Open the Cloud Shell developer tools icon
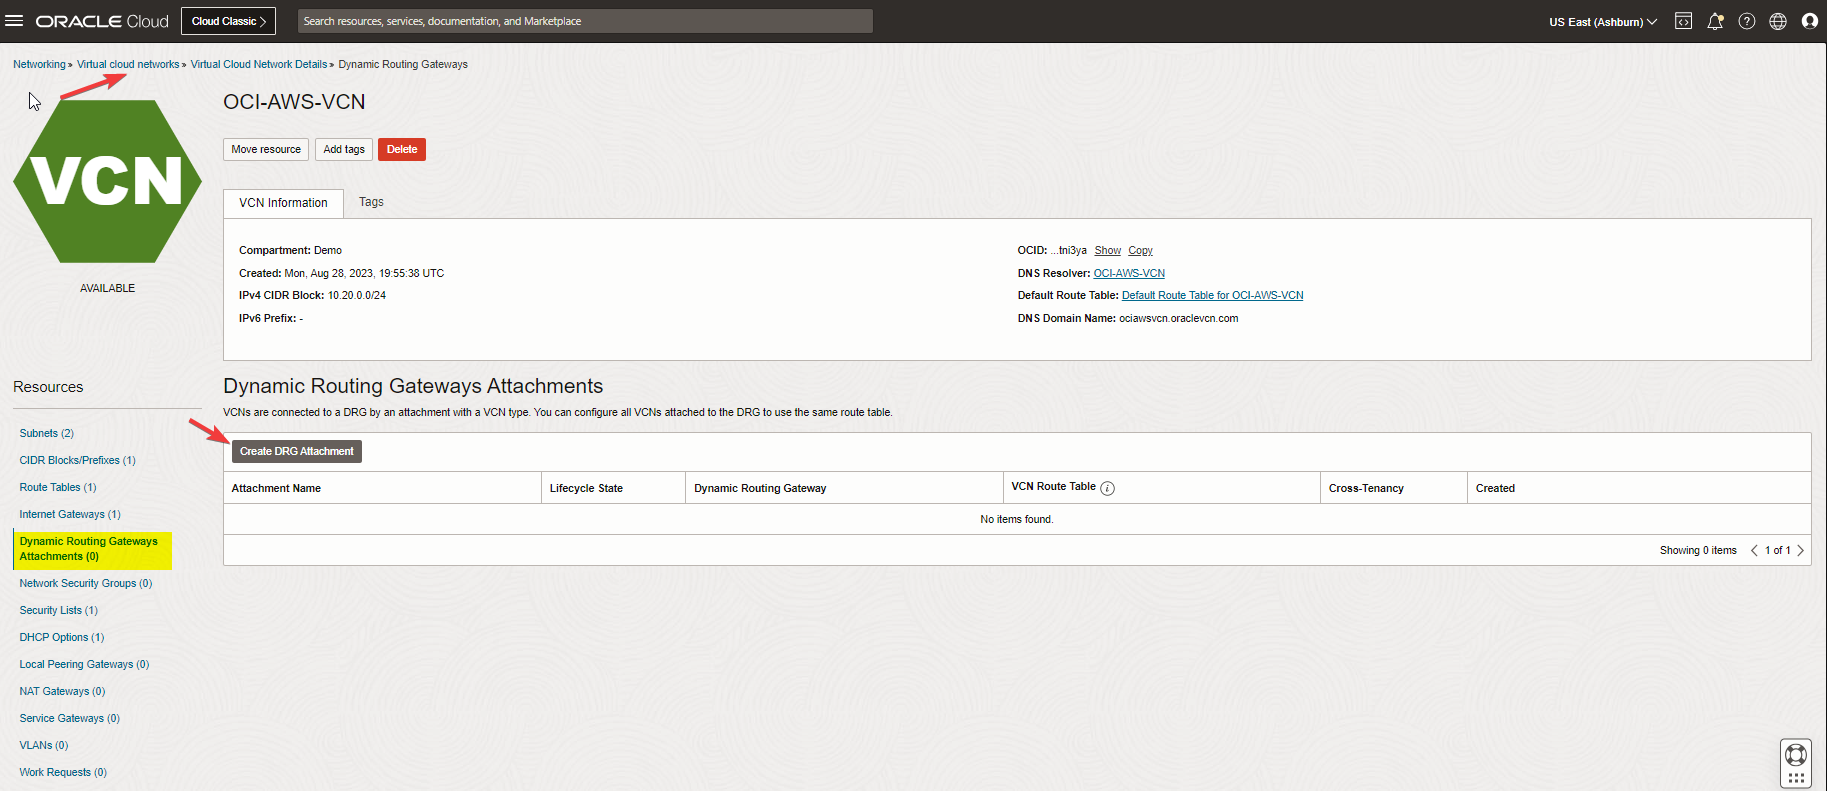The width and height of the screenshot is (1827, 791). [x=1684, y=21]
